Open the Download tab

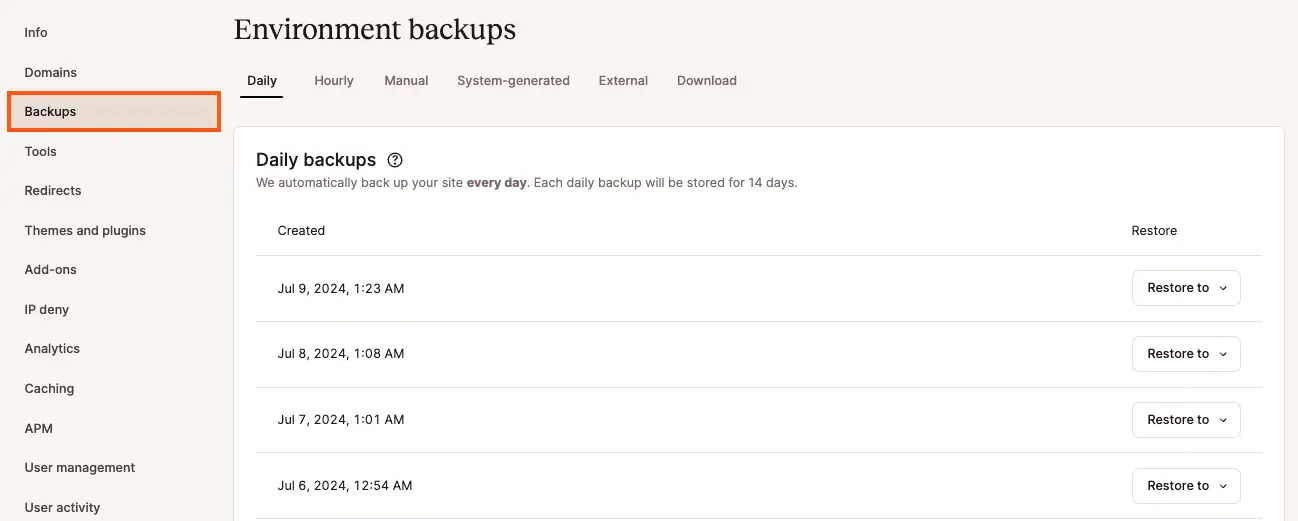click(706, 81)
